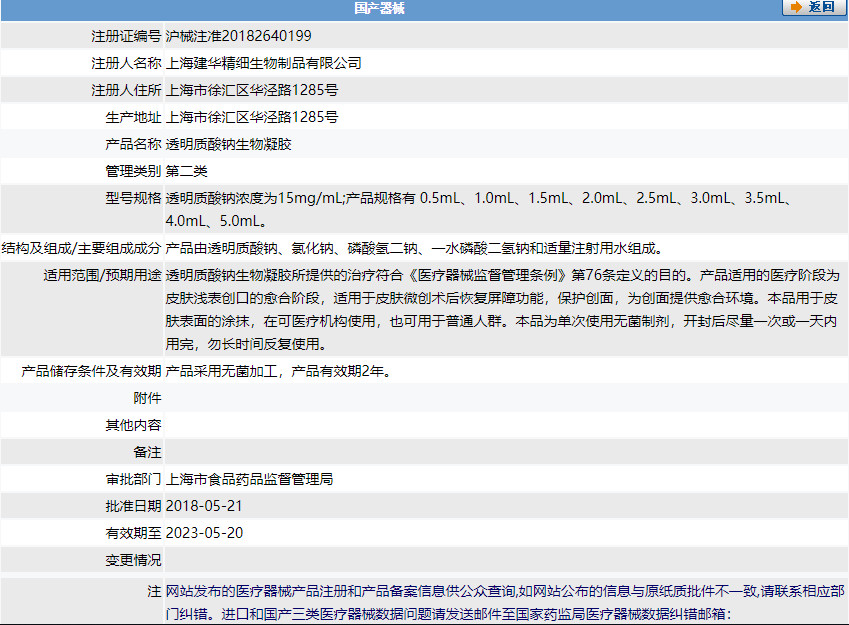Click the 附件 row label
This screenshot has height=625, width=849.
(x=147, y=398)
